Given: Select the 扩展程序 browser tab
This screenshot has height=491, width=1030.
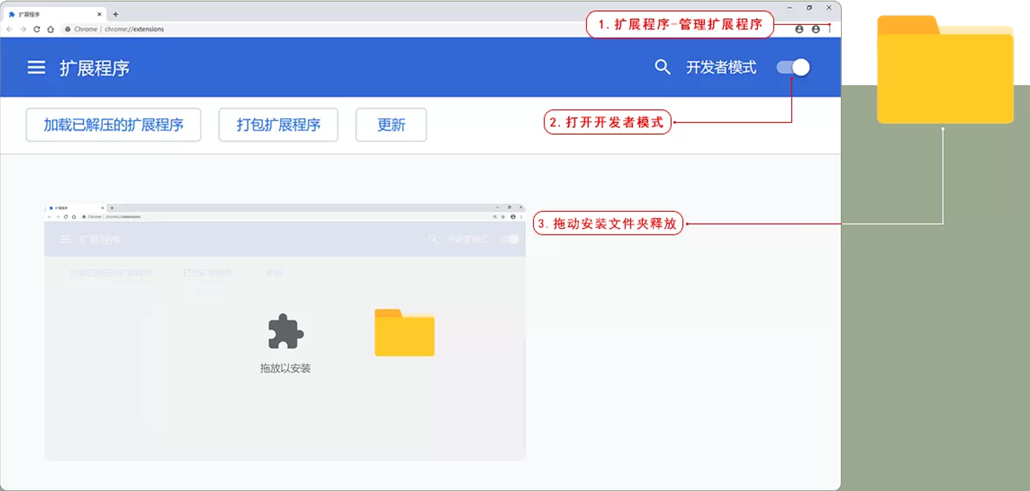Looking at the screenshot, I should 53,14.
